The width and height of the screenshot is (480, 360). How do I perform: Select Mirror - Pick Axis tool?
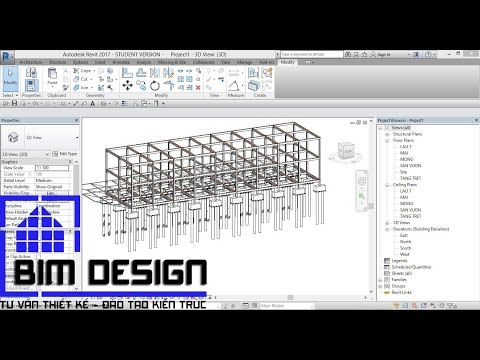(x=155, y=72)
